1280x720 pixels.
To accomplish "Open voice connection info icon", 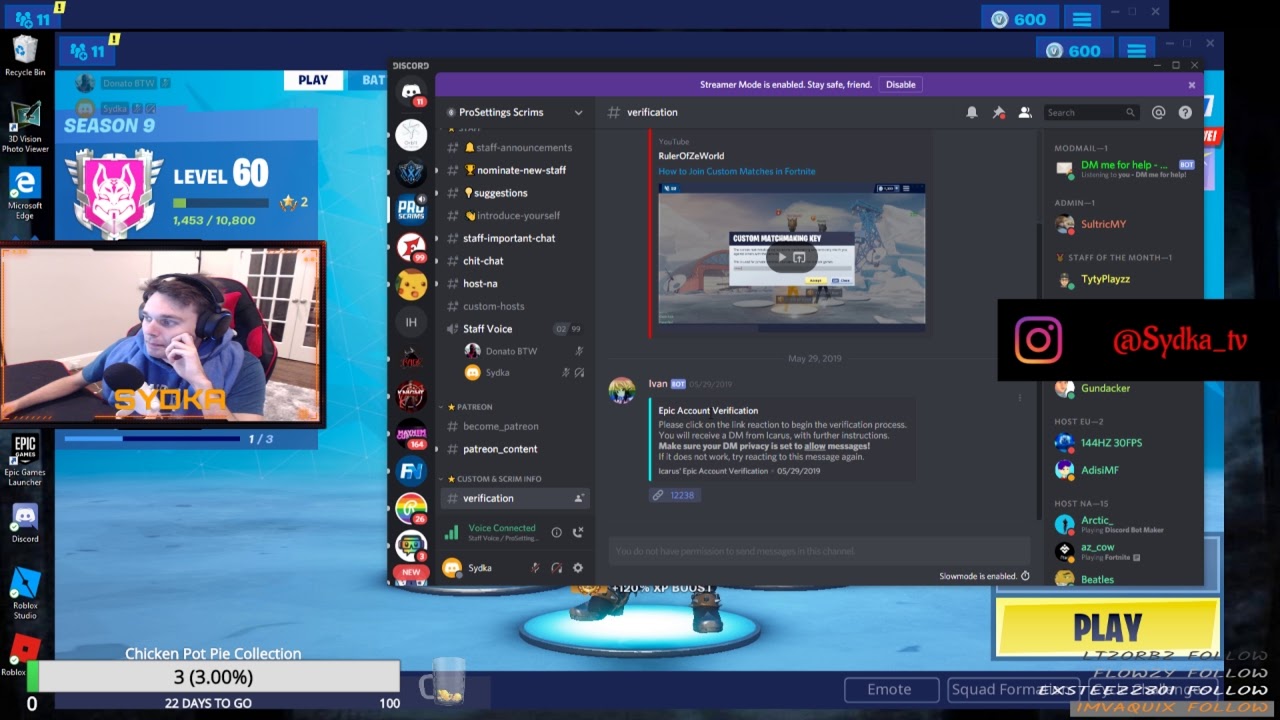I will point(556,533).
